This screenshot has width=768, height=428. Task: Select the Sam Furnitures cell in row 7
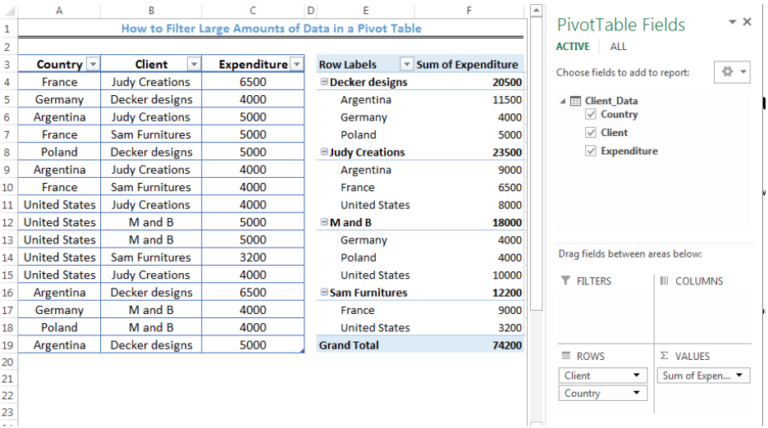coord(151,134)
